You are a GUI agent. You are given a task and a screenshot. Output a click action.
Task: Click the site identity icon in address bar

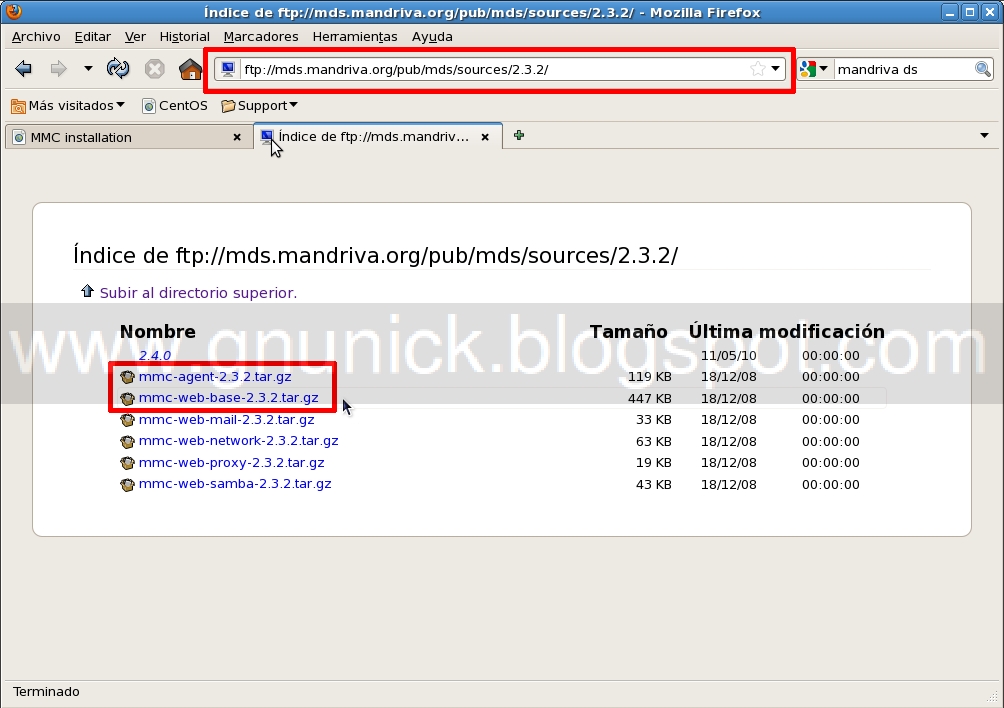coord(228,69)
